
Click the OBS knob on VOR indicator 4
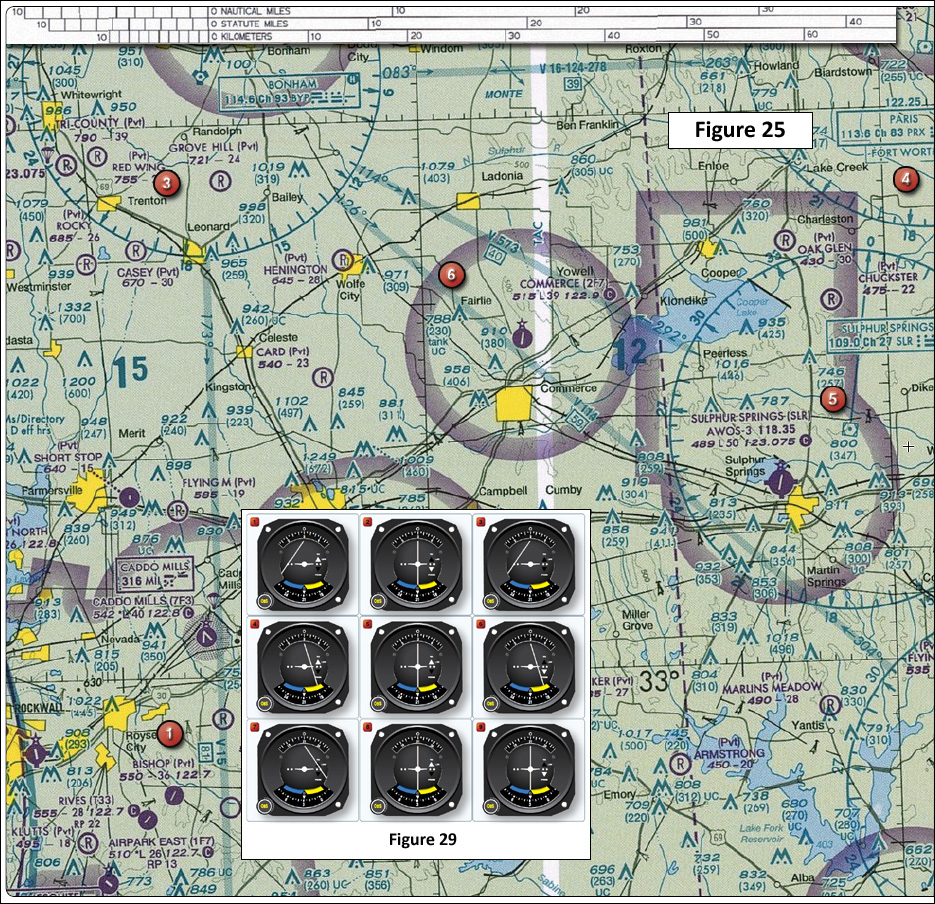pyautogui.click(x=266, y=702)
